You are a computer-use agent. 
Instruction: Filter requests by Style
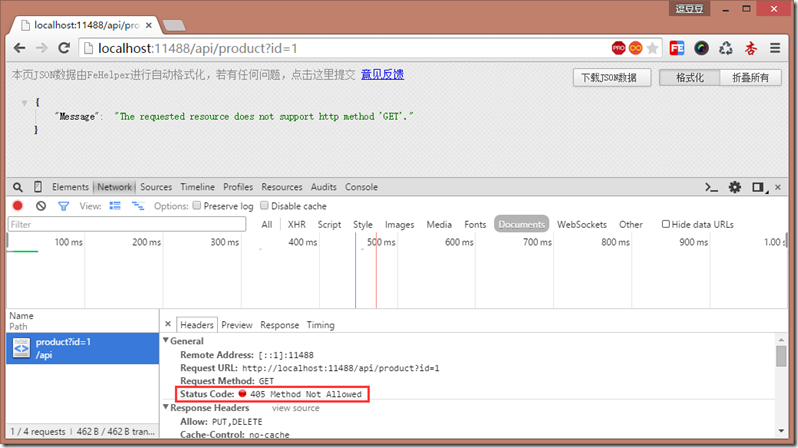point(363,225)
